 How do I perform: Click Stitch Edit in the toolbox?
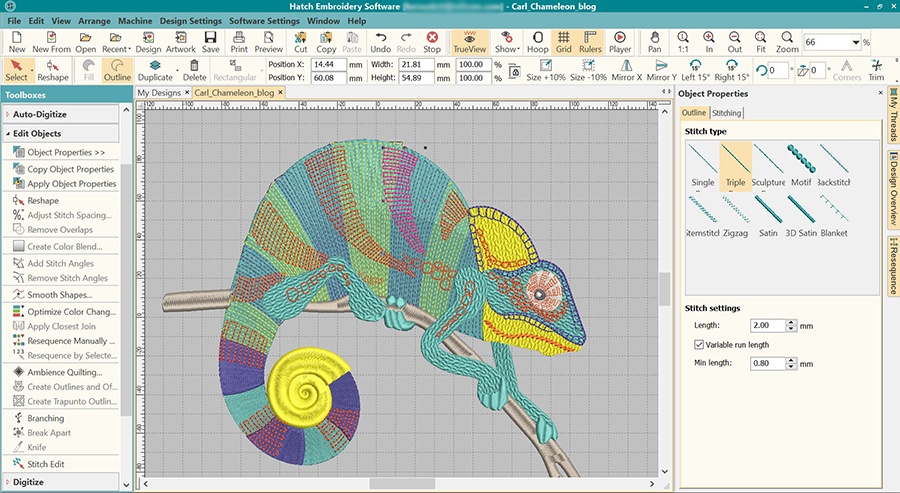coord(46,464)
